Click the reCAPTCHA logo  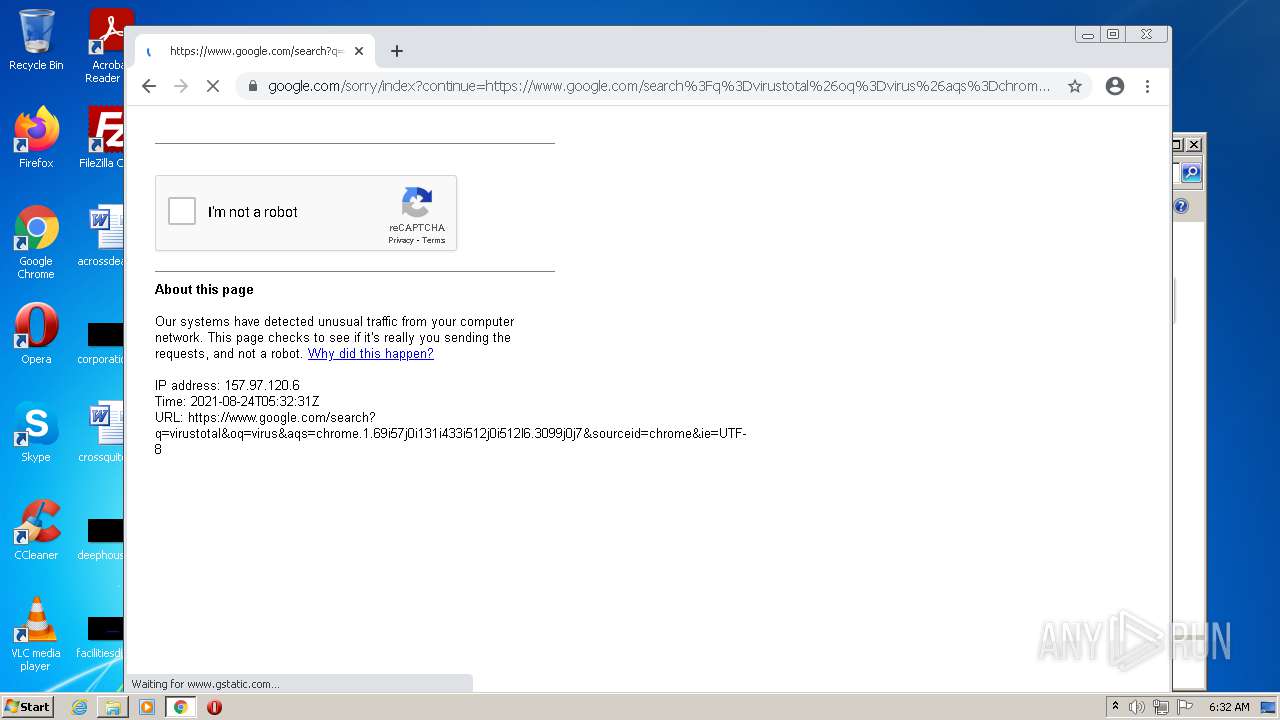point(417,202)
